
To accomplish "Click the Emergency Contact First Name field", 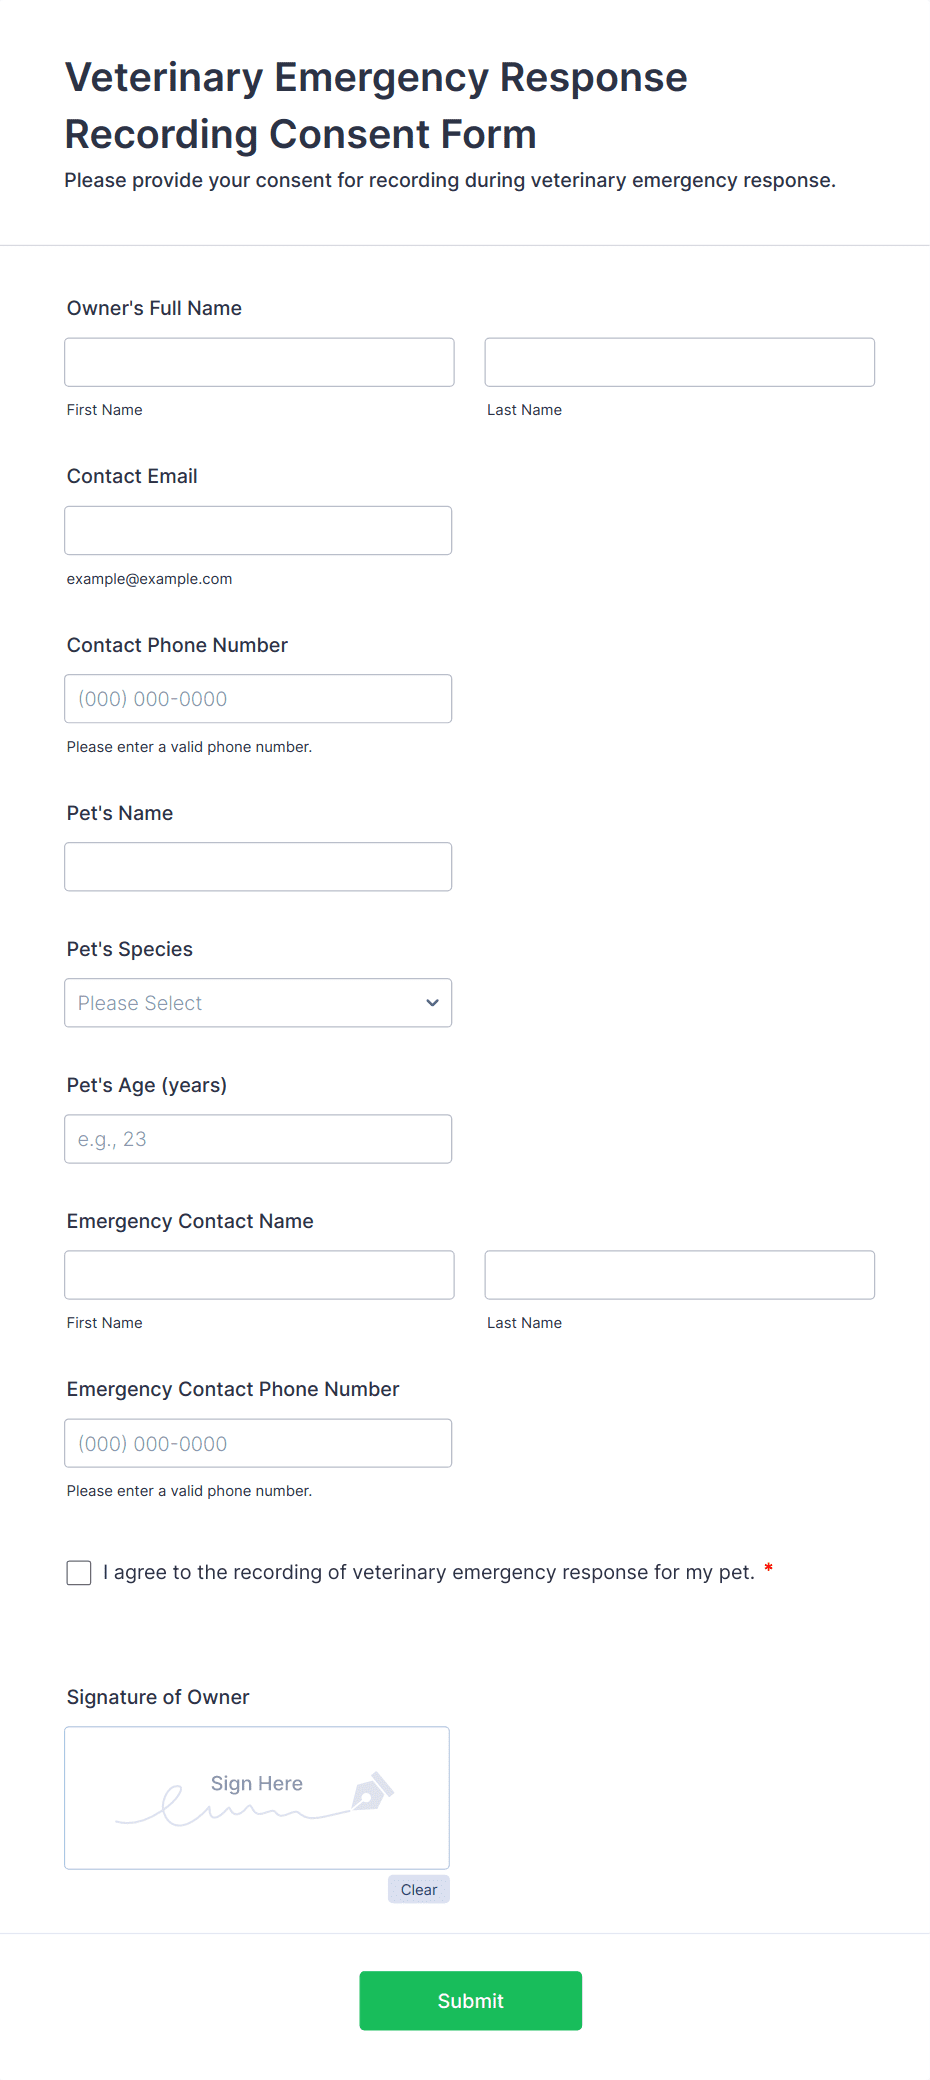I will coord(259,1275).
